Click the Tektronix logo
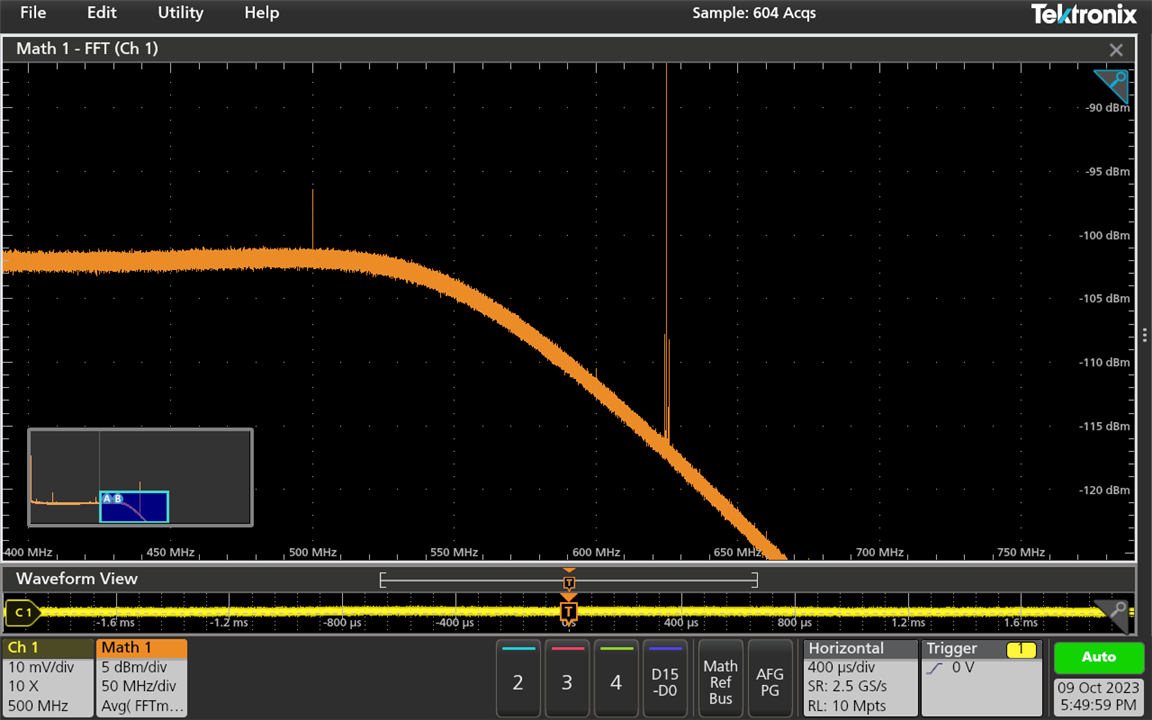This screenshot has height=720, width=1152. point(1083,14)
